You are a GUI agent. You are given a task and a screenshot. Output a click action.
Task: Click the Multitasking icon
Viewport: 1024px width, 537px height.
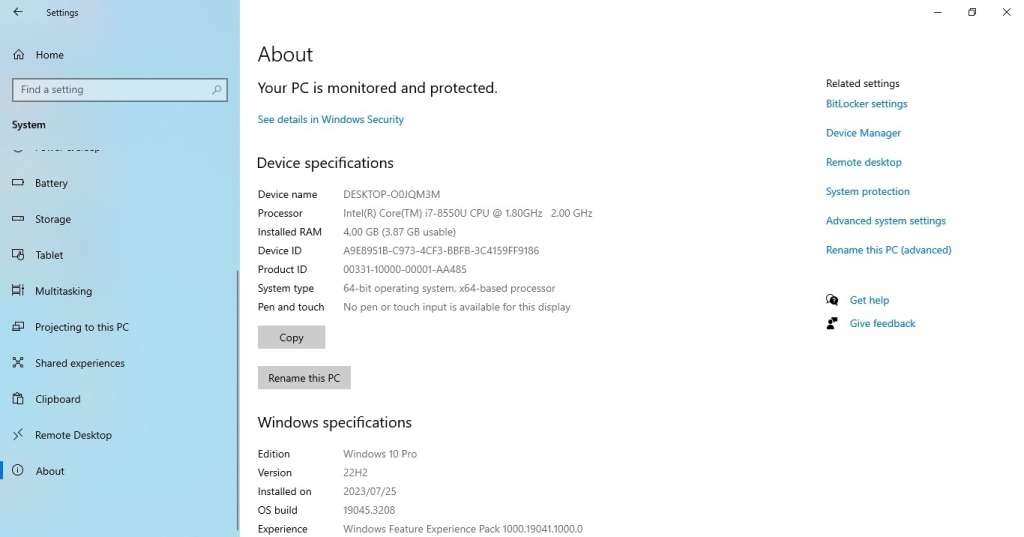(x=18, y=291)
